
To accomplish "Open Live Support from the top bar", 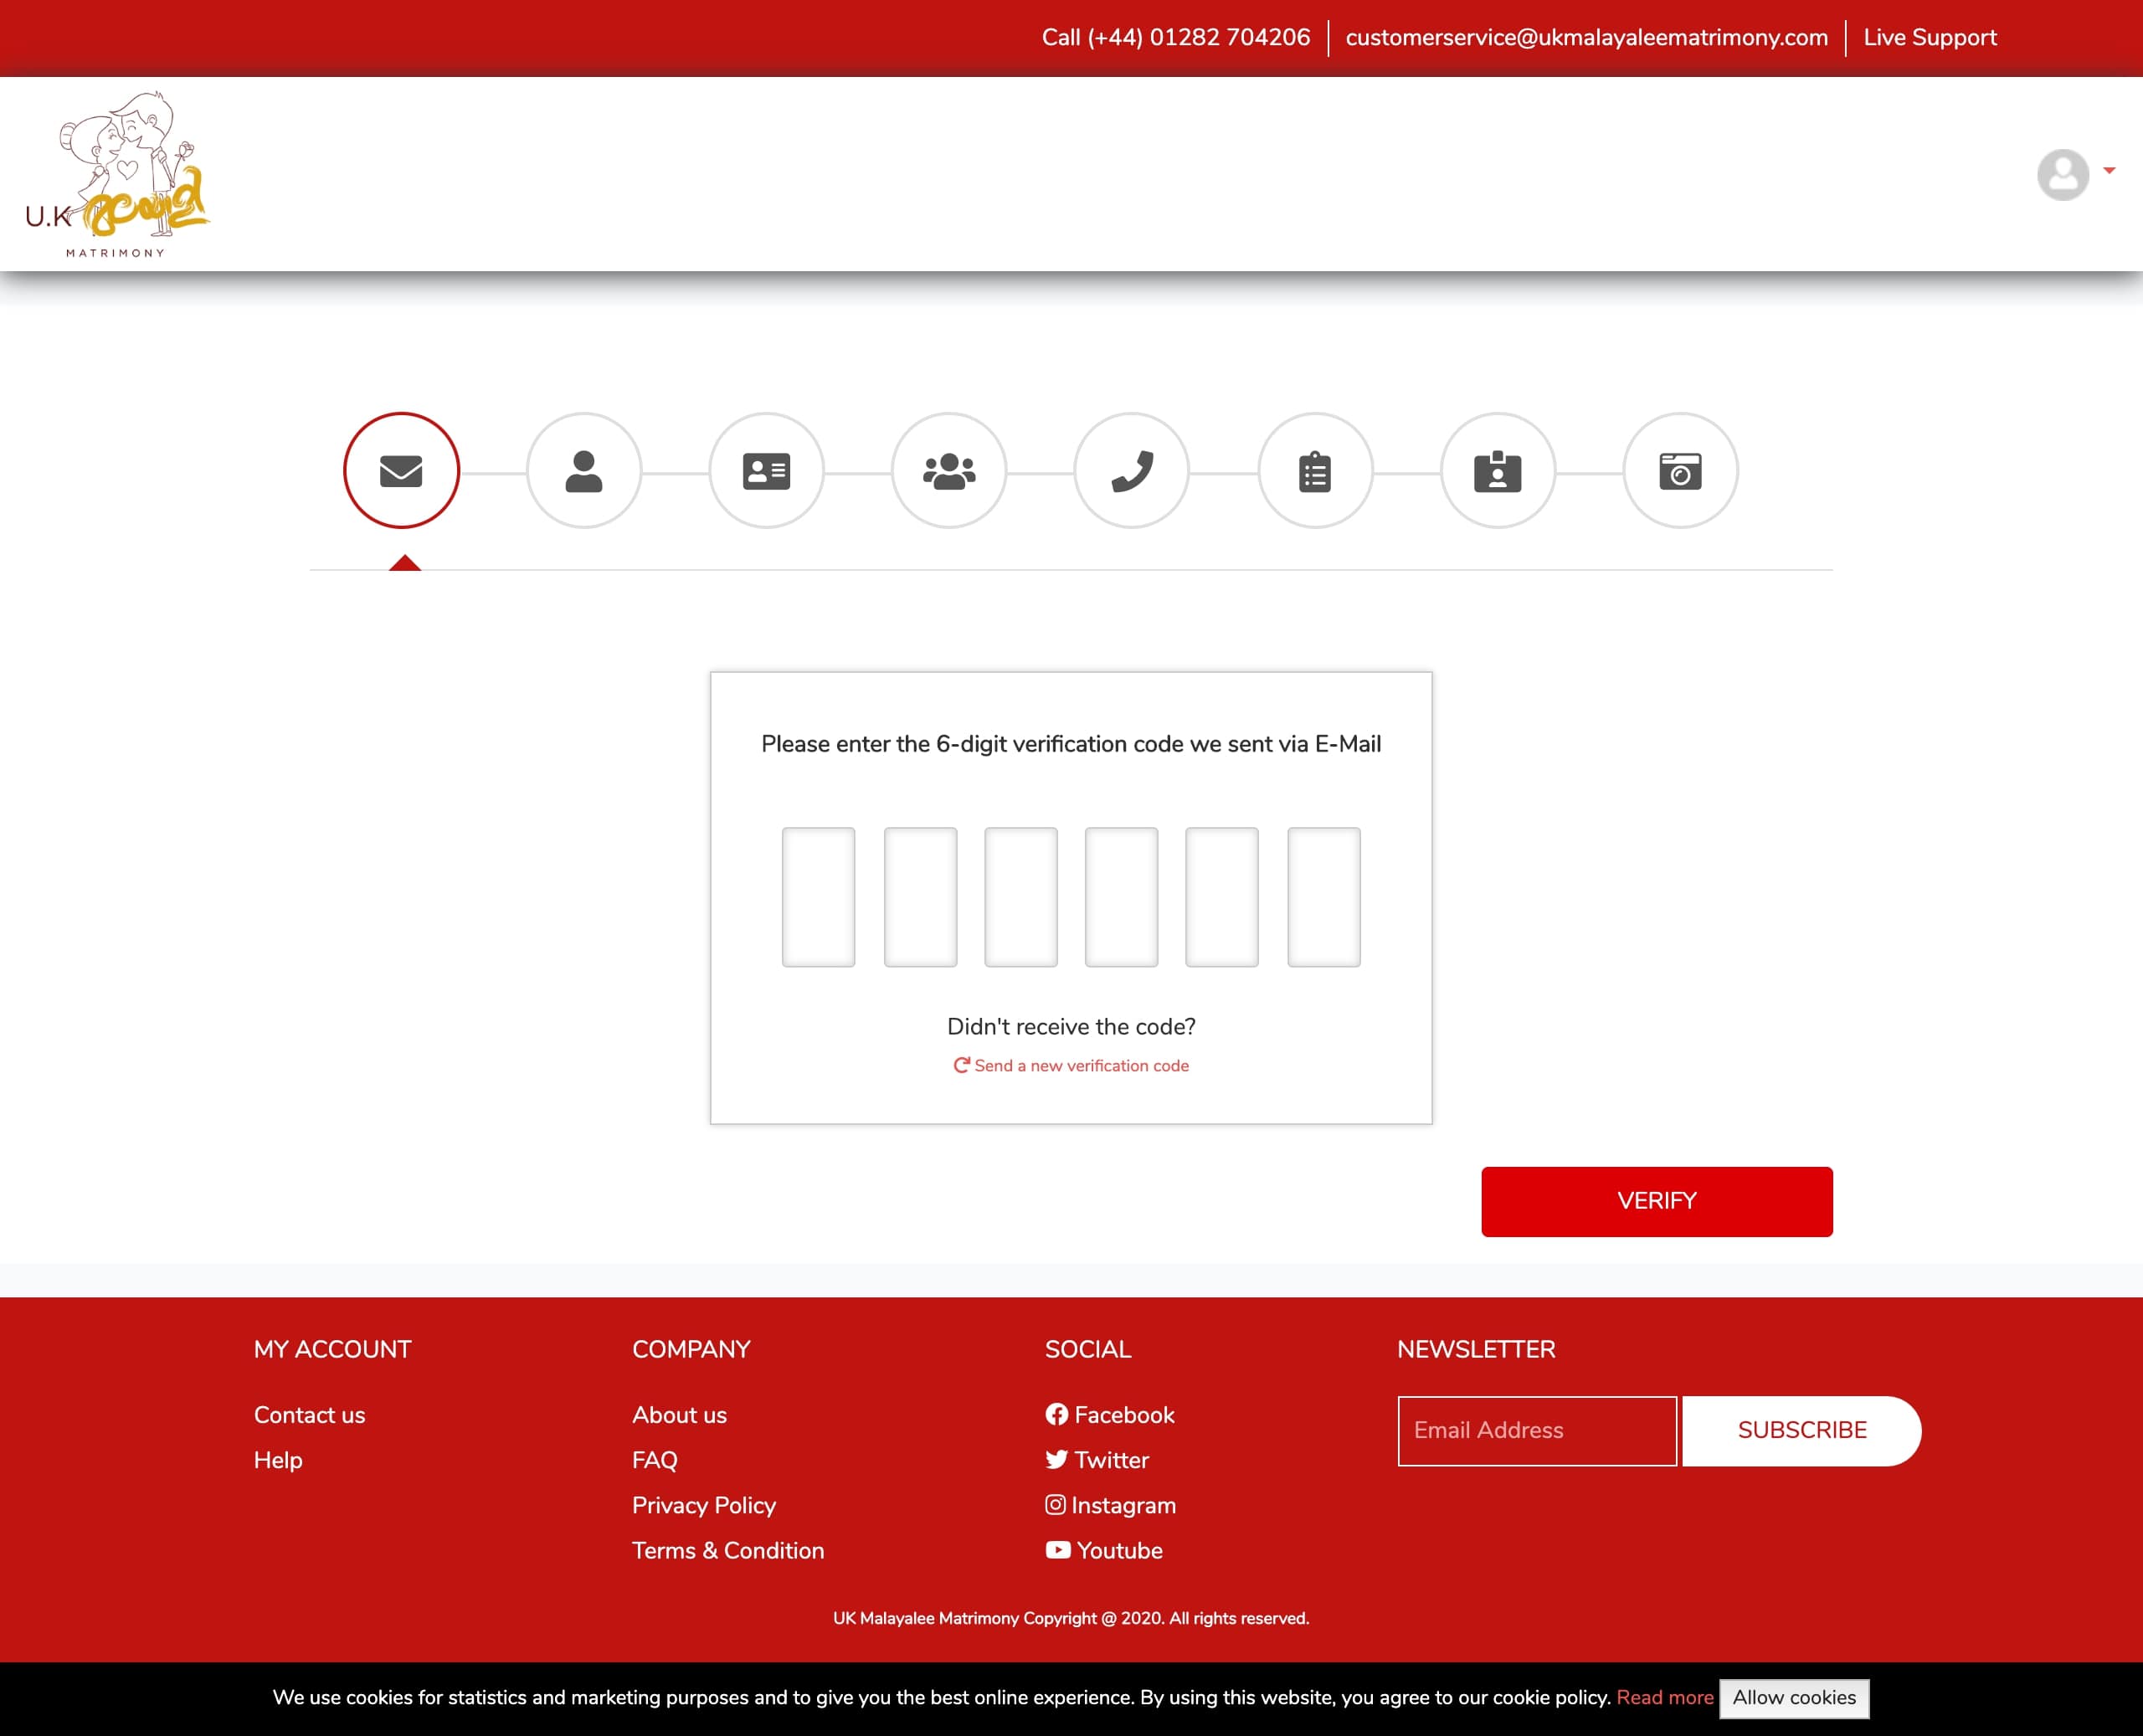I will pyautogui.click(x=1929, y=37).
